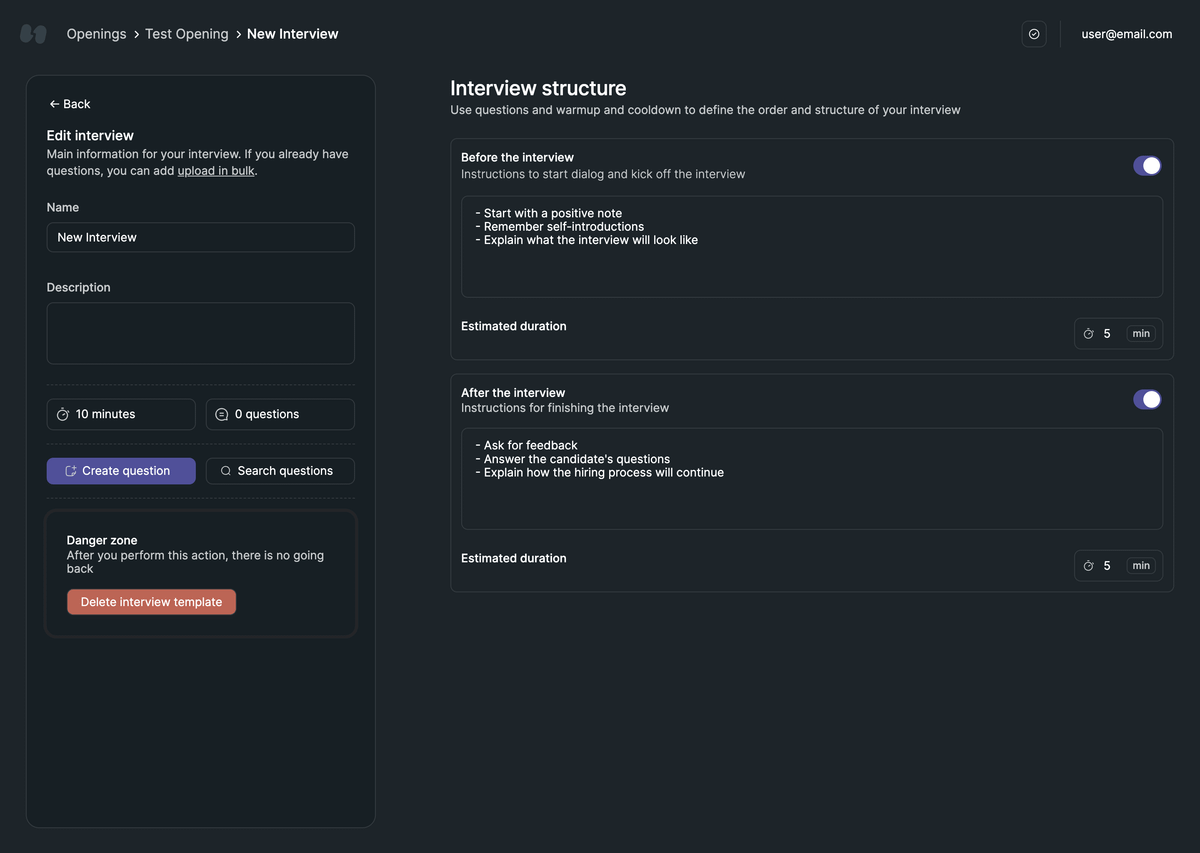Go Back using the arrow link

tap(70, 104)
